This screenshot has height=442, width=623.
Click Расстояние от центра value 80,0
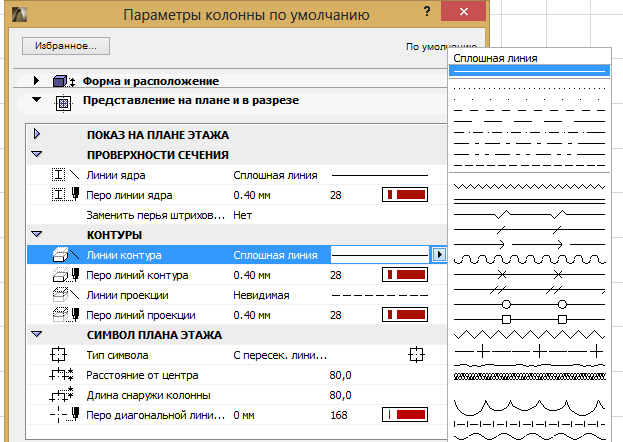(x=340, y=375)
